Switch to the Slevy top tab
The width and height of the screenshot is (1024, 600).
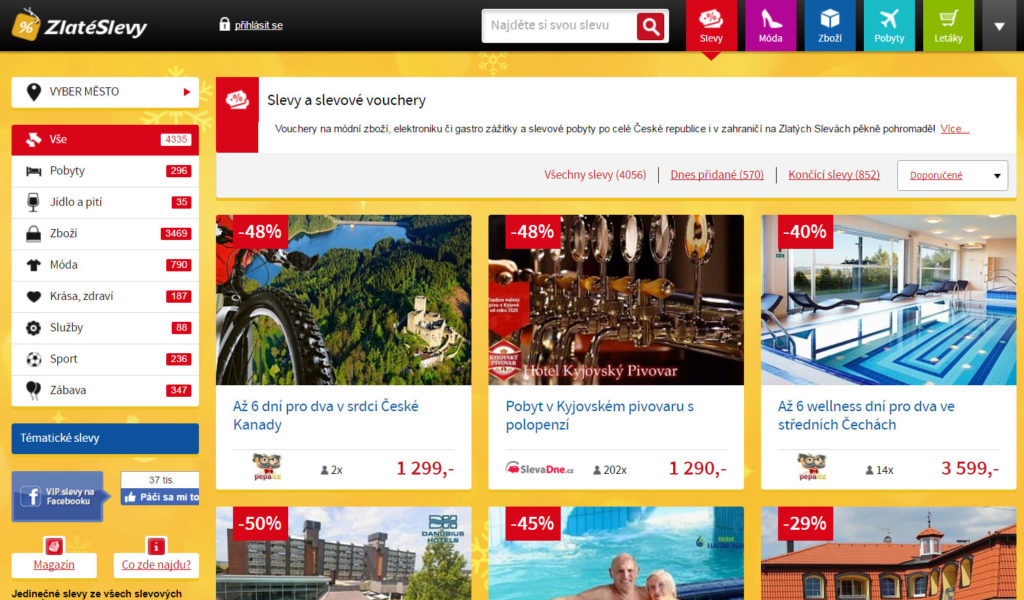click(x=711, y=25)
